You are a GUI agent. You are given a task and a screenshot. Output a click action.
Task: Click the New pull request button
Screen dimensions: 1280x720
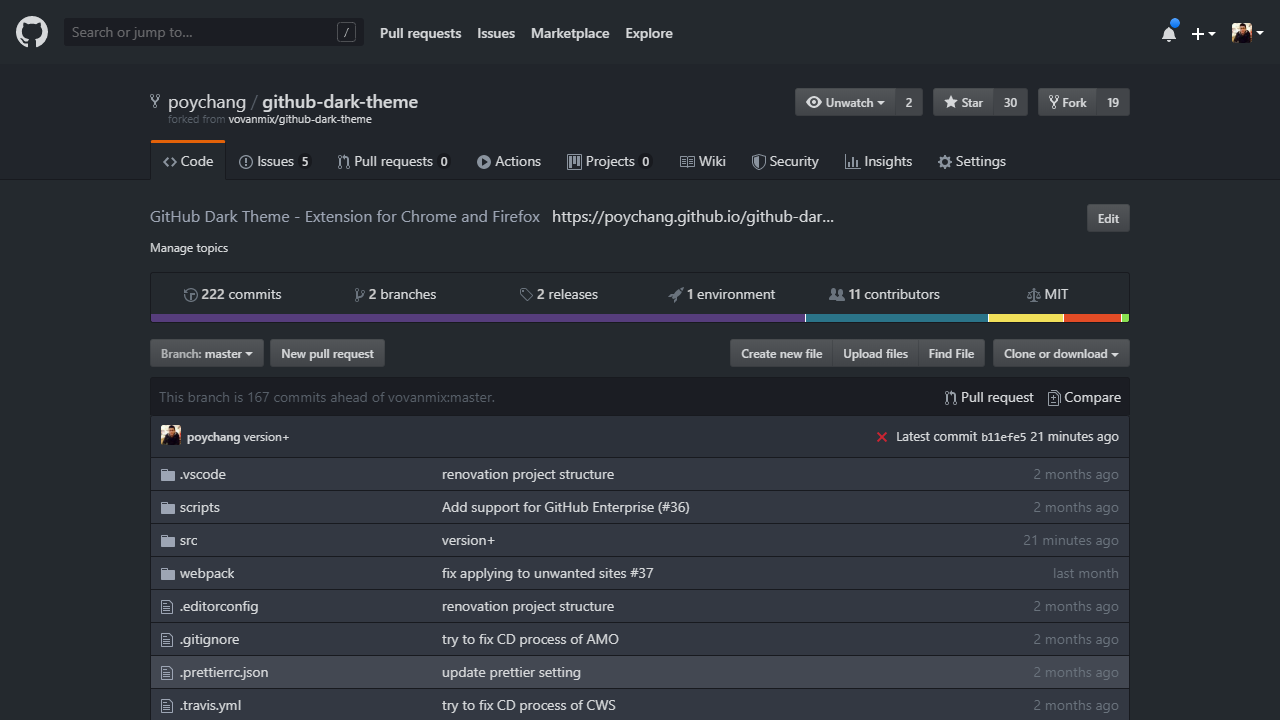click(327, 353)
